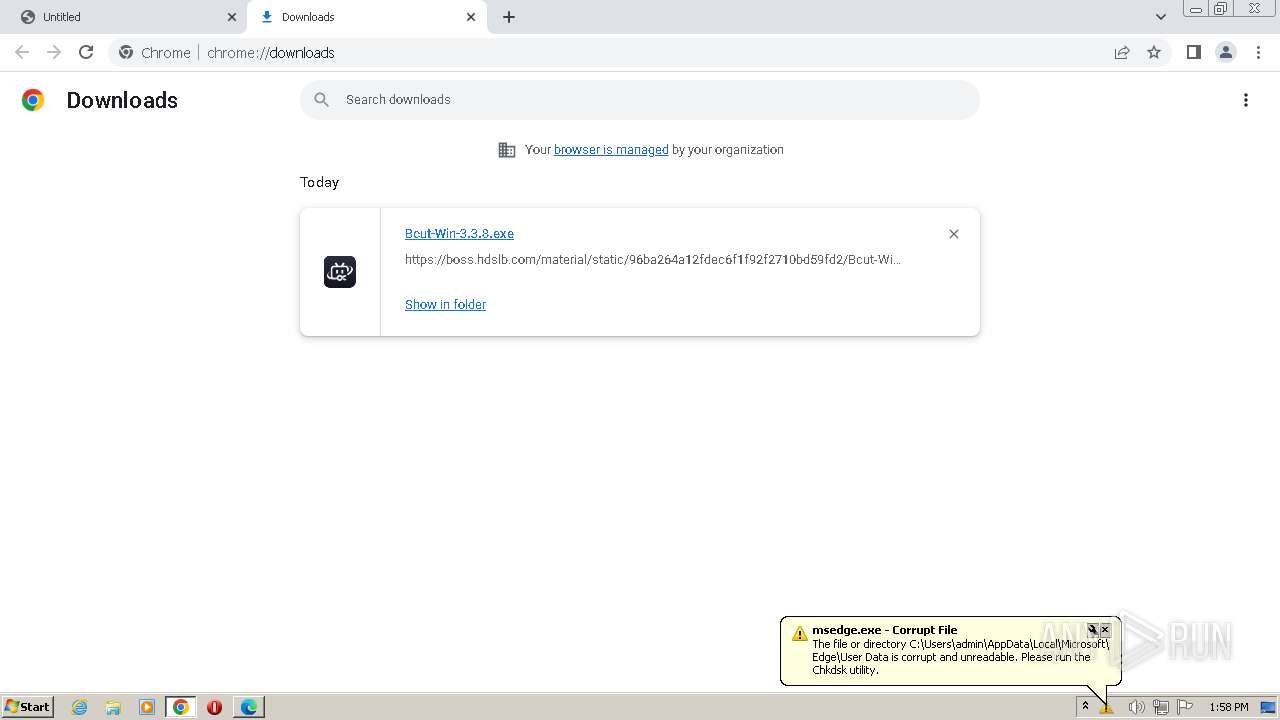Screen dimensions: 1280x720
Task: Click the search magnifier icon
Action: pyautogui.click(x=321, y=100)
